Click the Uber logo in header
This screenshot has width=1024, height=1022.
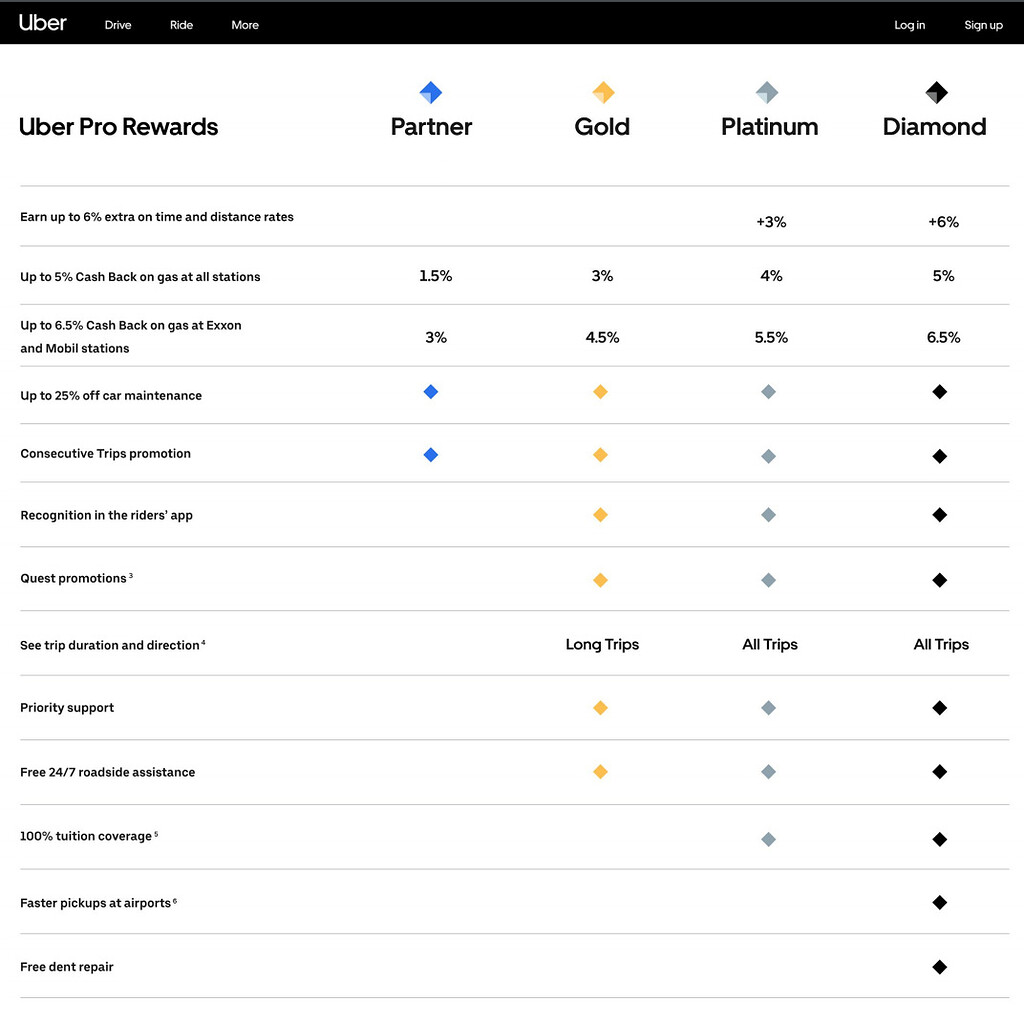point(43,23)
